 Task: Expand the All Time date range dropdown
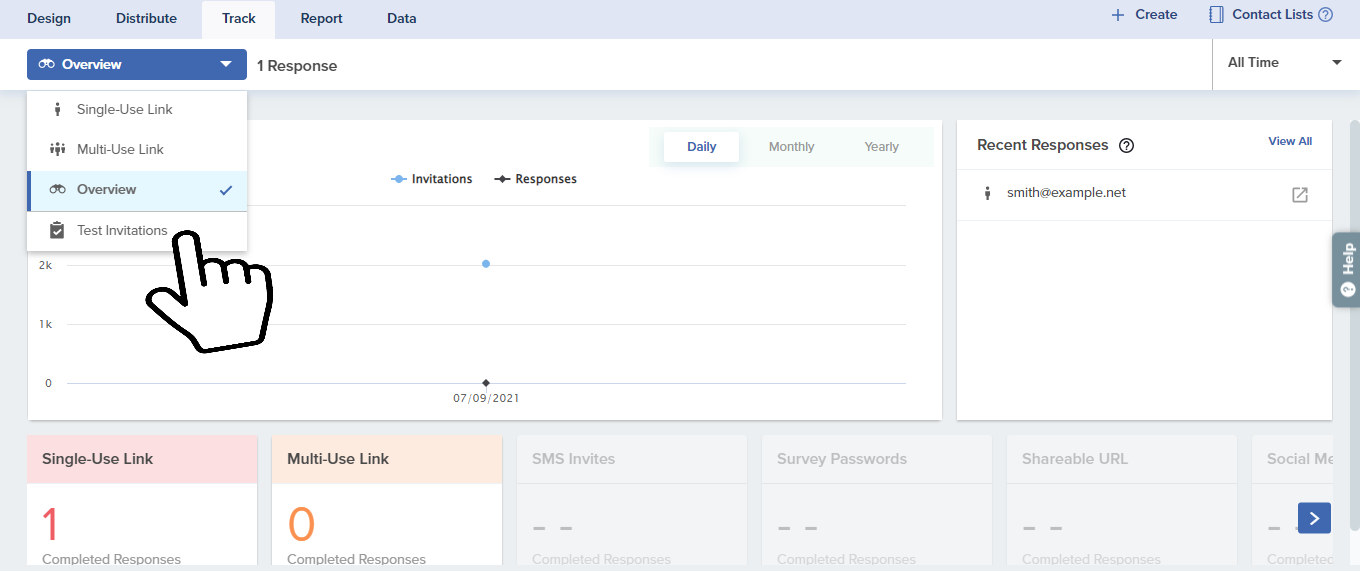[1284, 63]
